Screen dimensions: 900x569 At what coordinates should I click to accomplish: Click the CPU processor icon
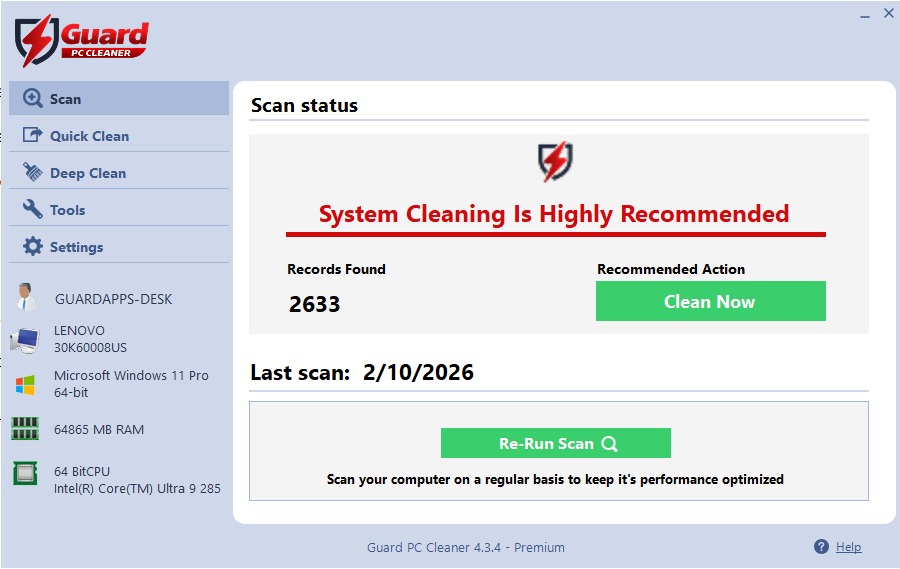tap(25, 473)
